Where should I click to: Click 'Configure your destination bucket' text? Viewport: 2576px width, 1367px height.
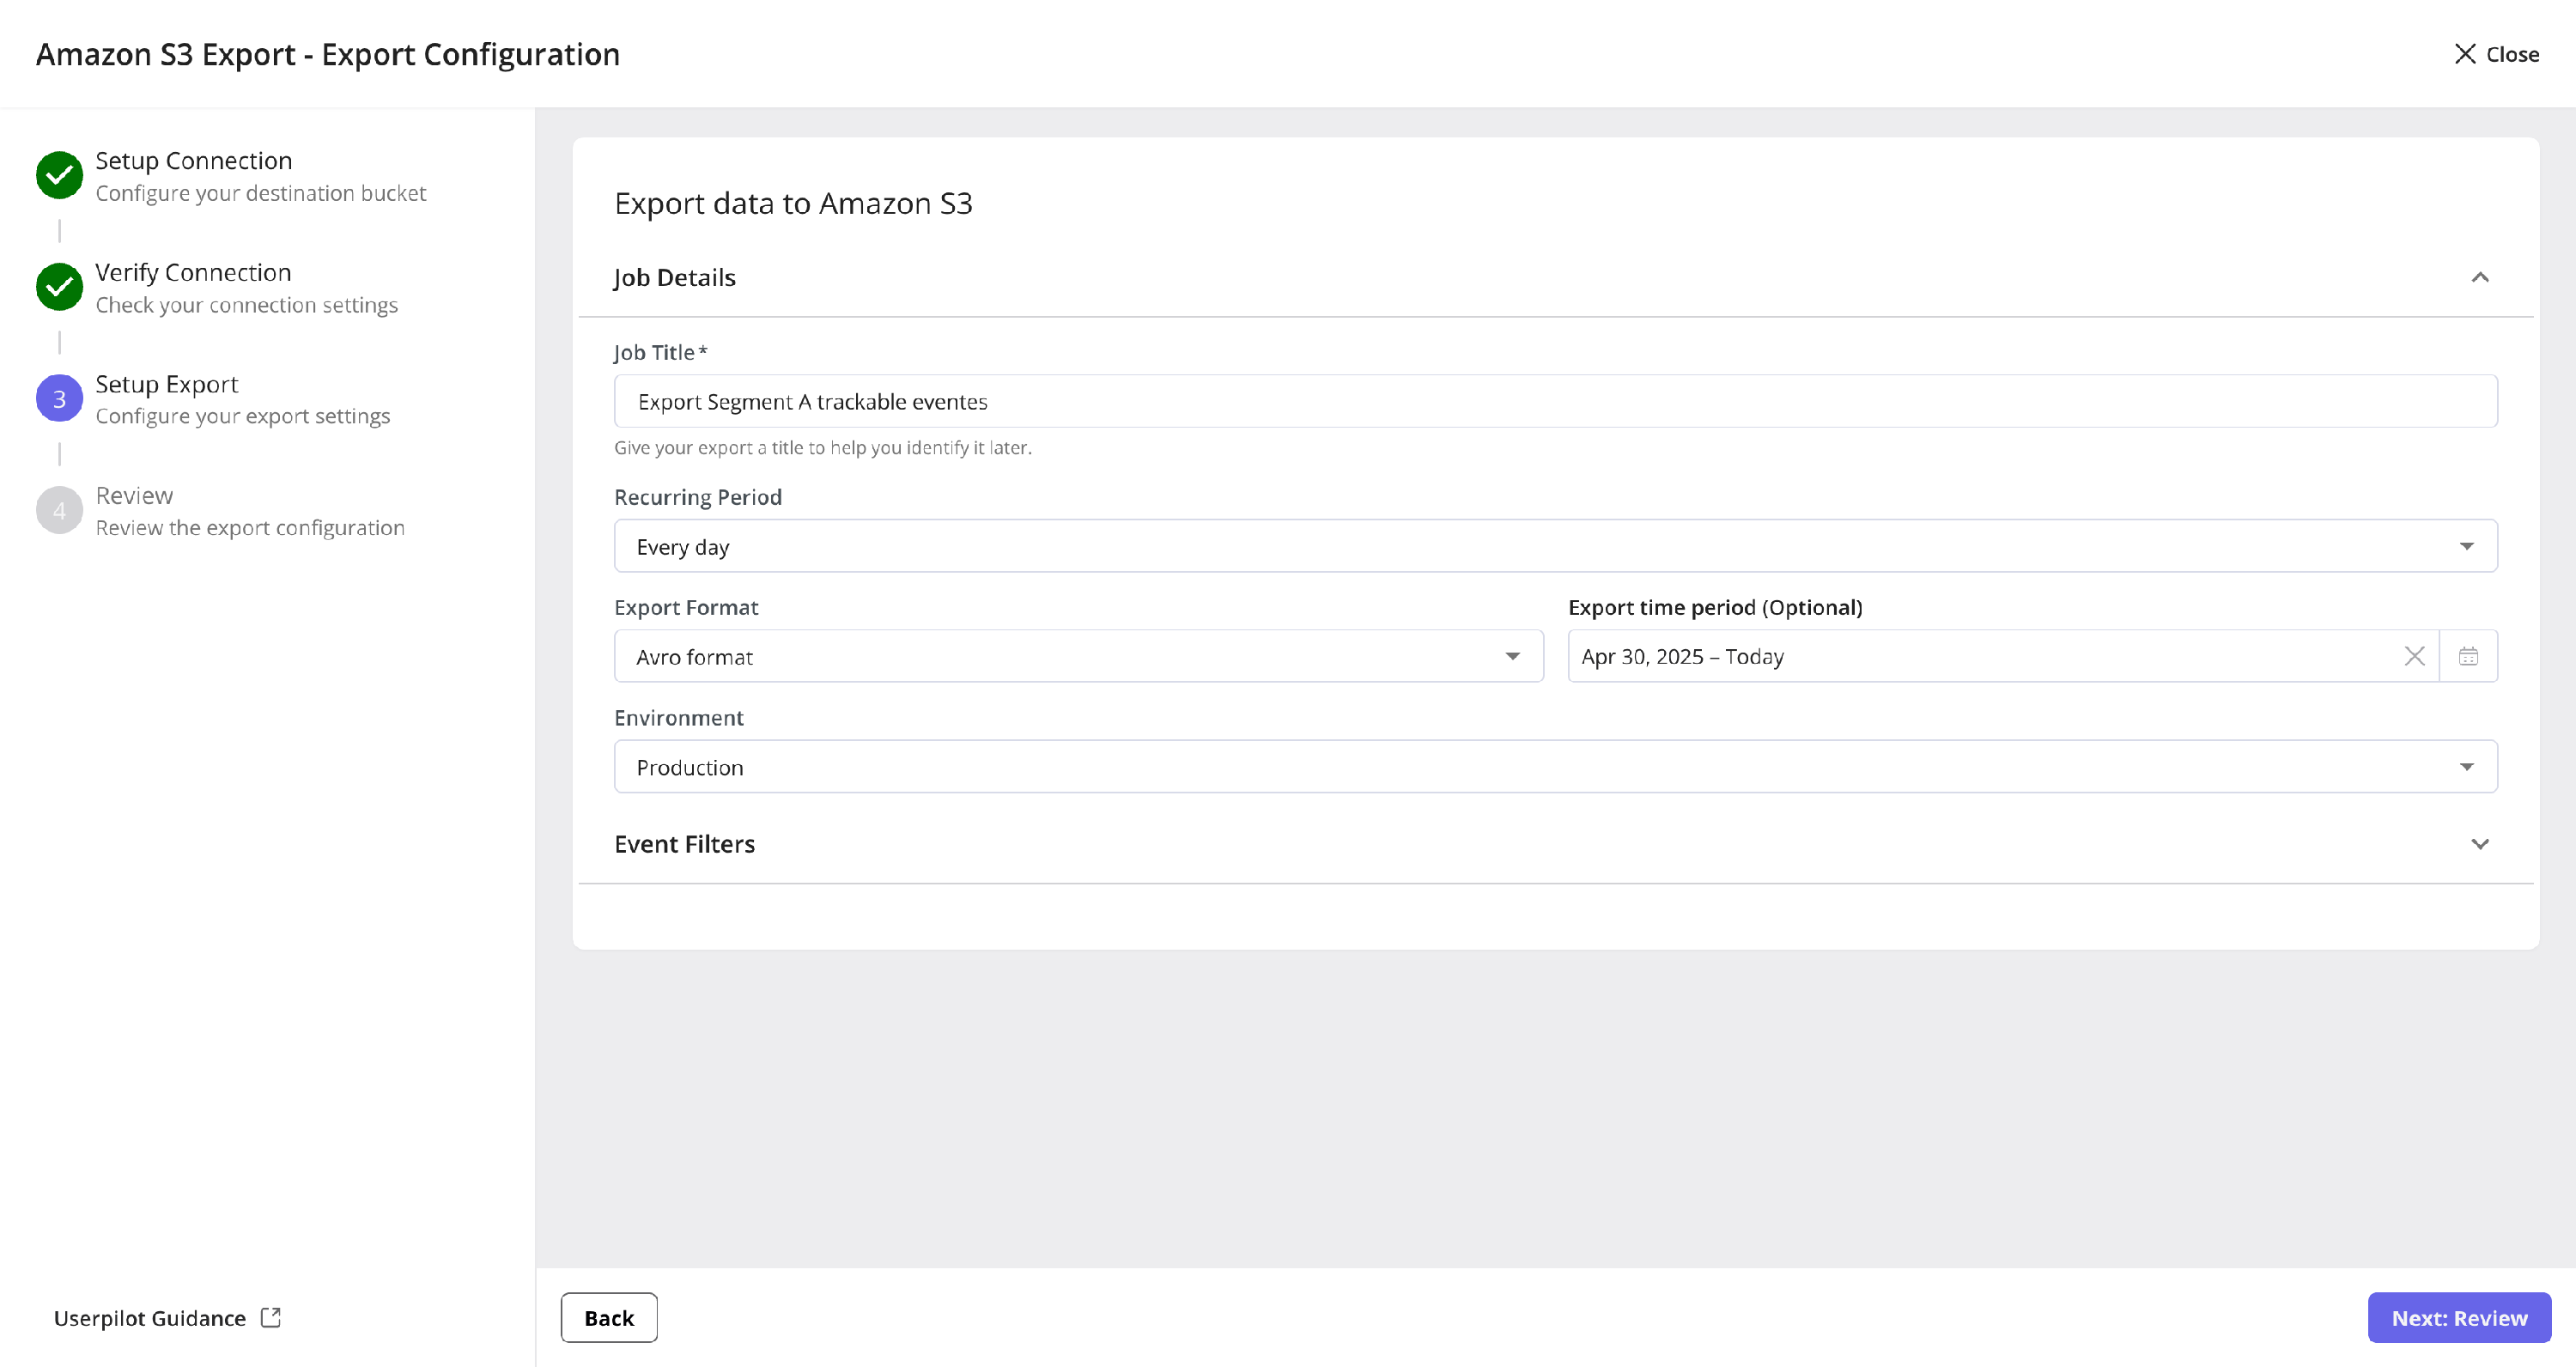coord(261,193)
